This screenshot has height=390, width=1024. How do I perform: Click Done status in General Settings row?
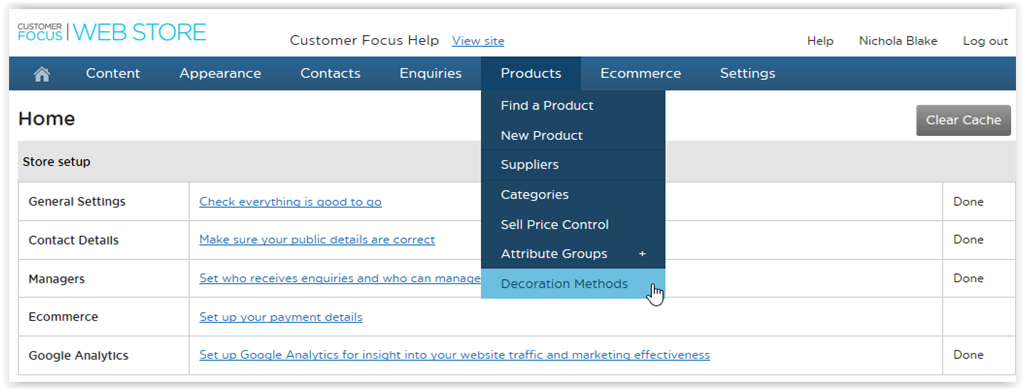[x=968, y=202]
